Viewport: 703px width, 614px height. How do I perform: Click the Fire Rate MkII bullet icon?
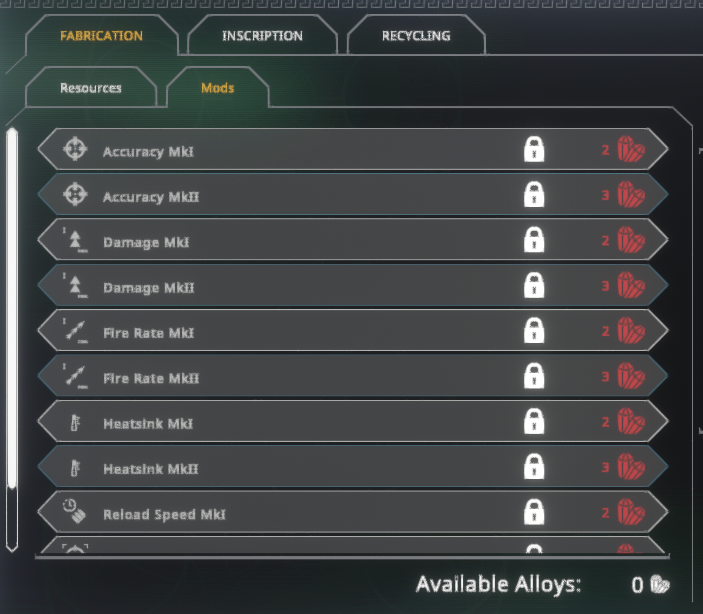pos(75,376)
